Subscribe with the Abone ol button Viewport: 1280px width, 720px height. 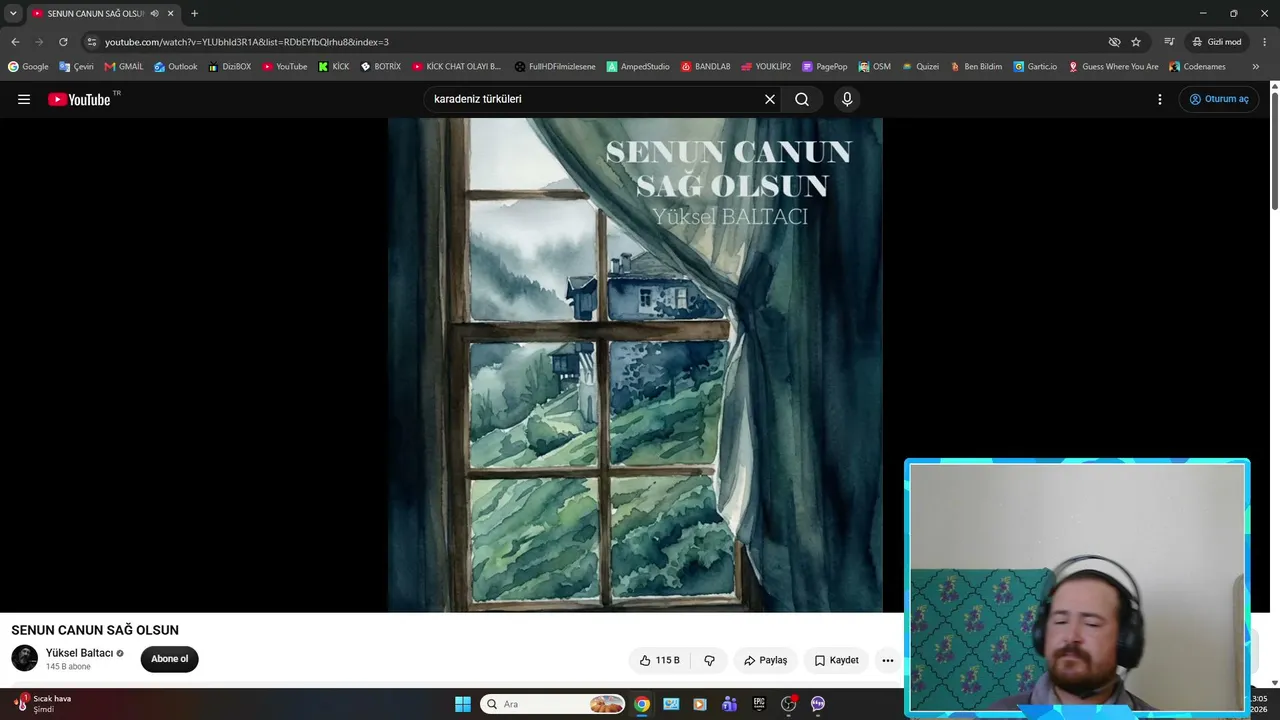tap(170, 659)
